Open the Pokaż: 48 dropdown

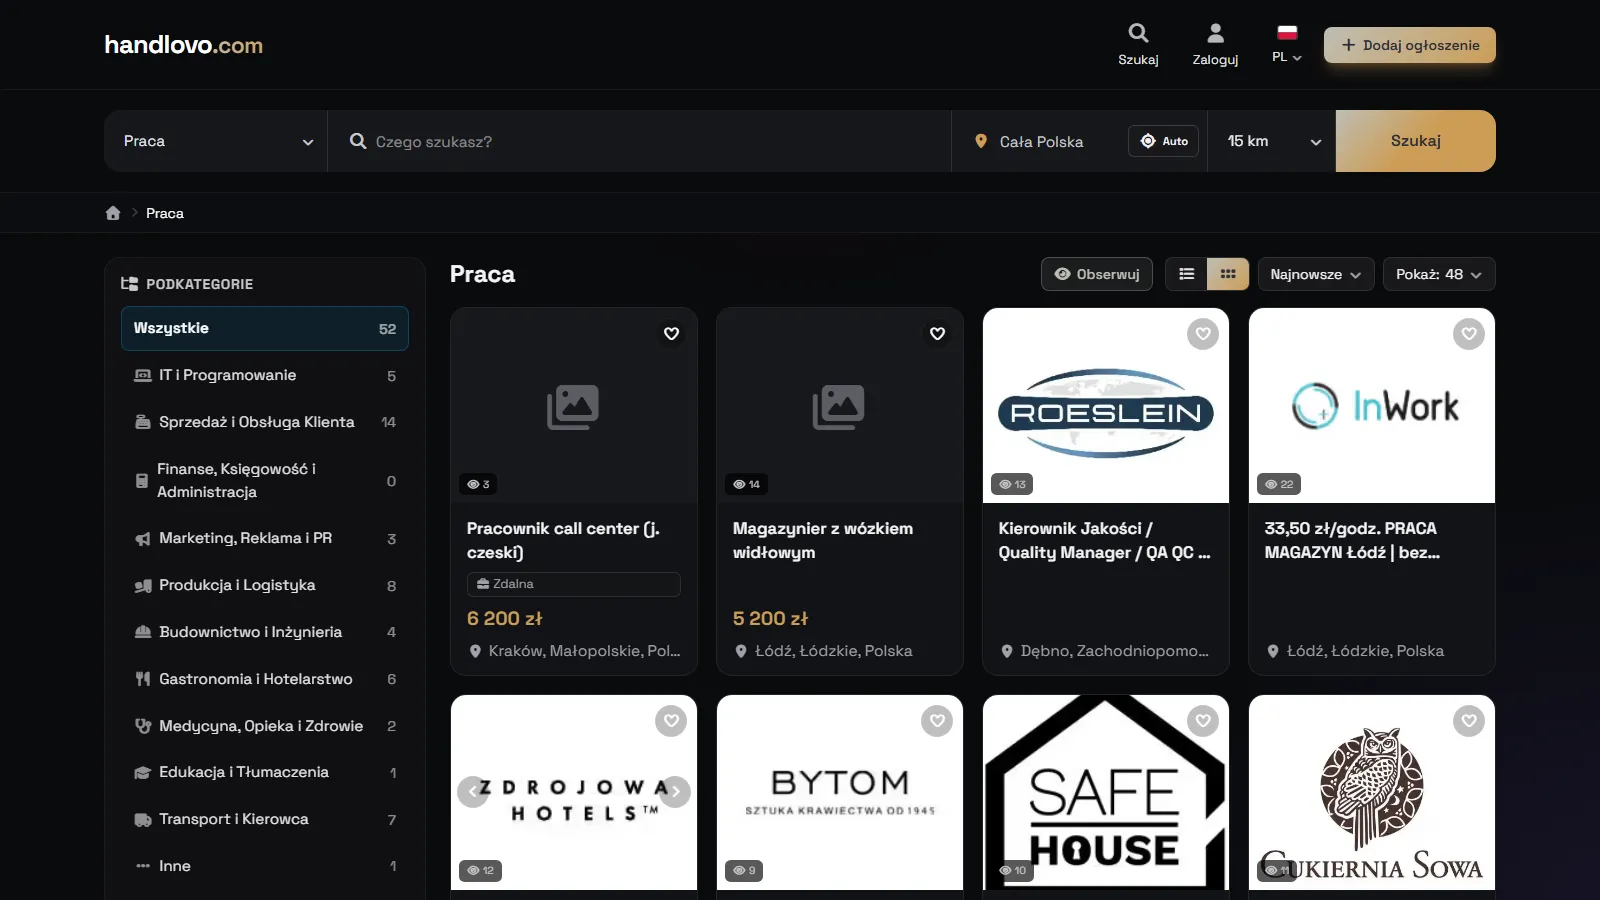1439,274
